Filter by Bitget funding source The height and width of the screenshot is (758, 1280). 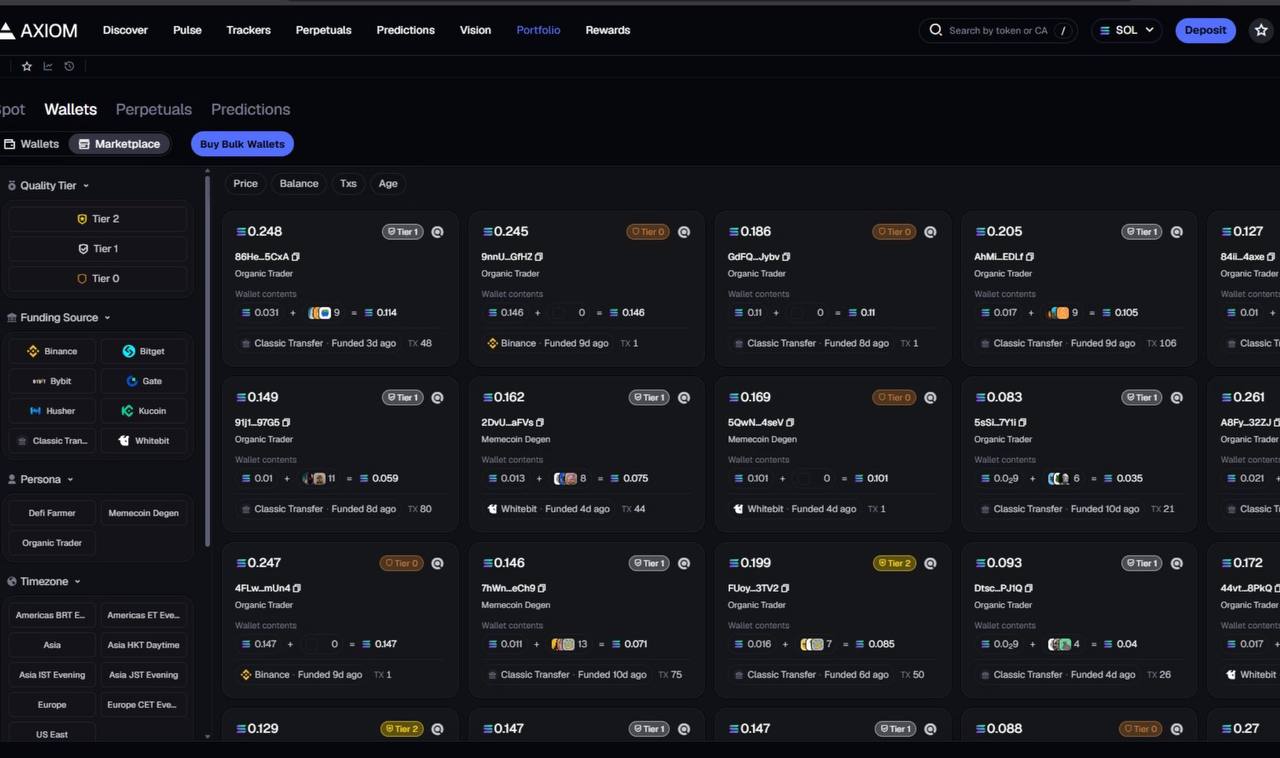pyautogui.click(x=144, y=351)
